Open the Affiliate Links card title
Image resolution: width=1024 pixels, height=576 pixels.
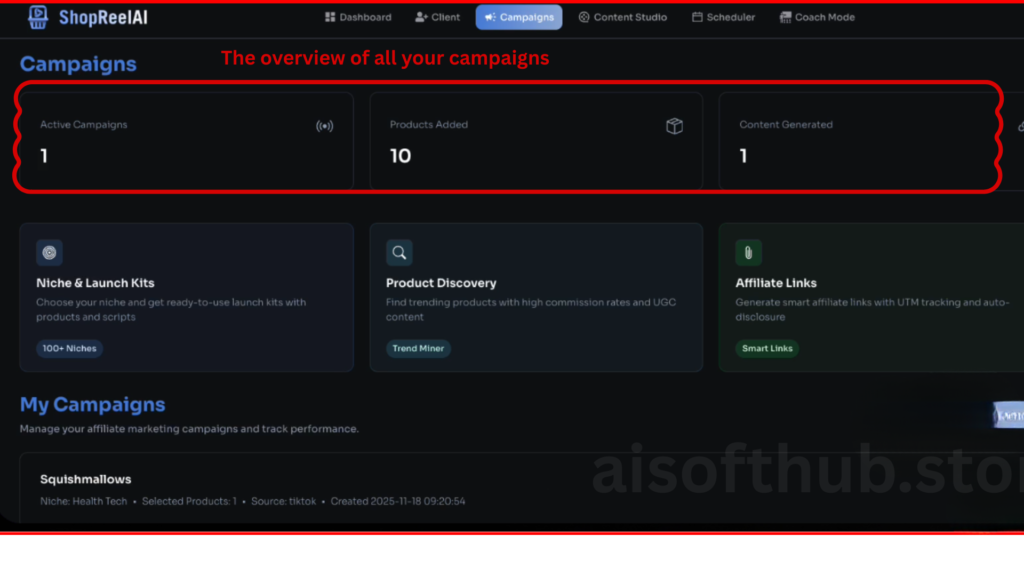[776, 283]
